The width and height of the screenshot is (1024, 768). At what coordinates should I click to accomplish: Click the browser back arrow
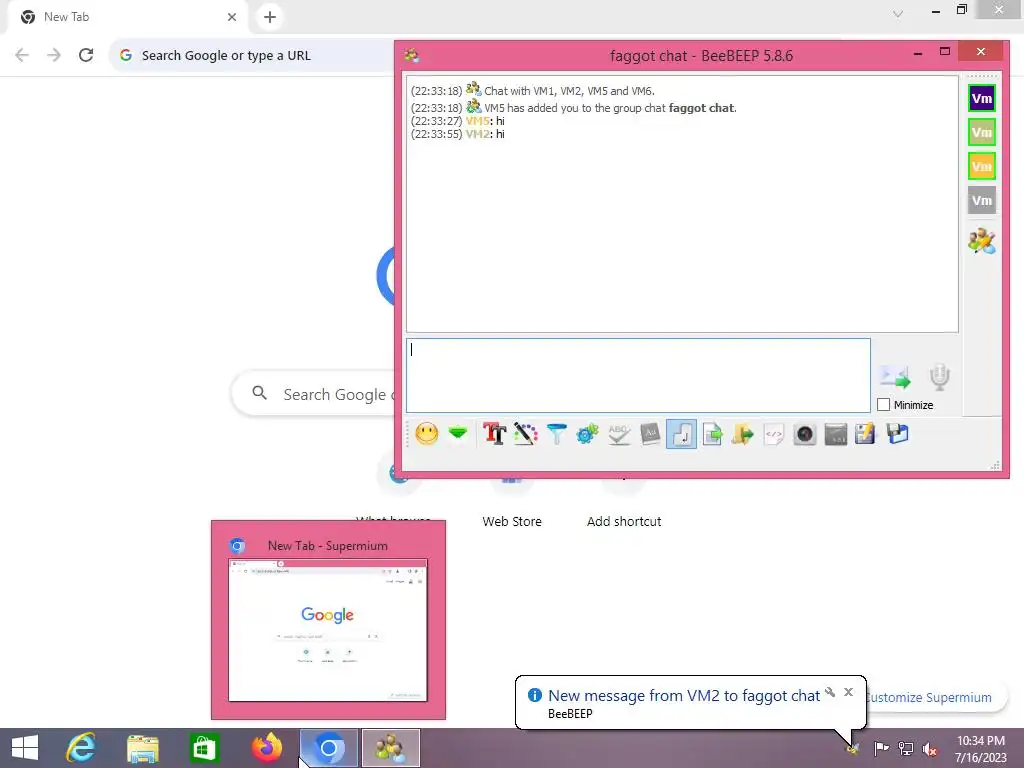point(22,56)
